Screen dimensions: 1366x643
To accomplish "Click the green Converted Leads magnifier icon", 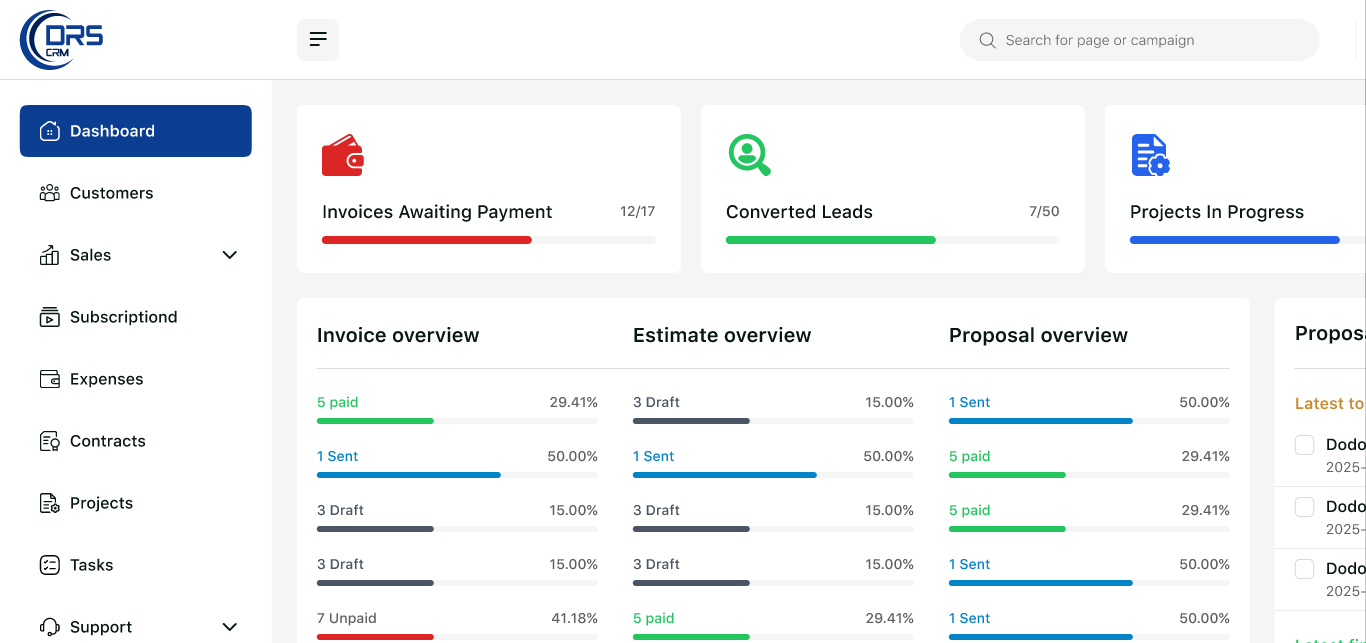I will (x=748, y=155).
